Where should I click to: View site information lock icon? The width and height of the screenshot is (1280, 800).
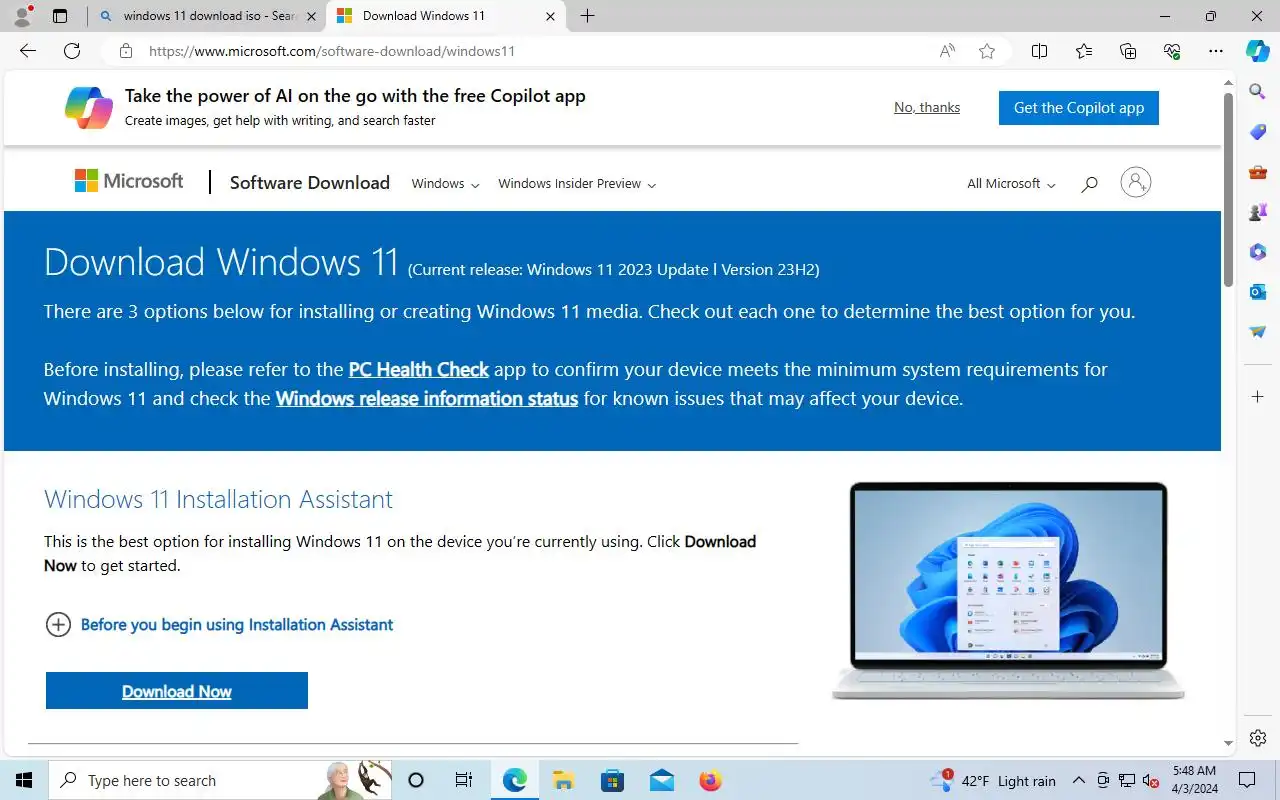pos(125,51)
